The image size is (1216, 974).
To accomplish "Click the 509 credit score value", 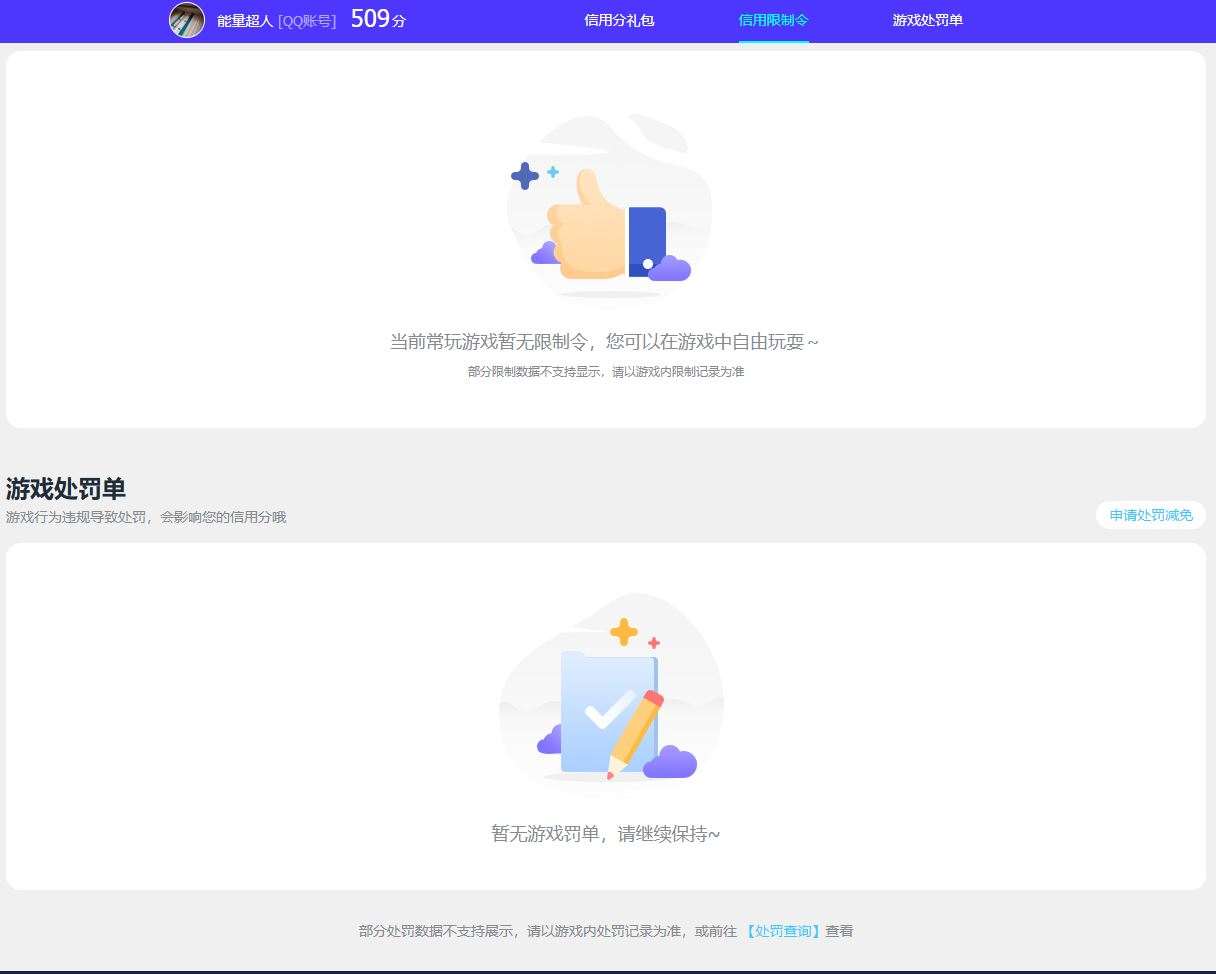I will [x=370, y=19].
